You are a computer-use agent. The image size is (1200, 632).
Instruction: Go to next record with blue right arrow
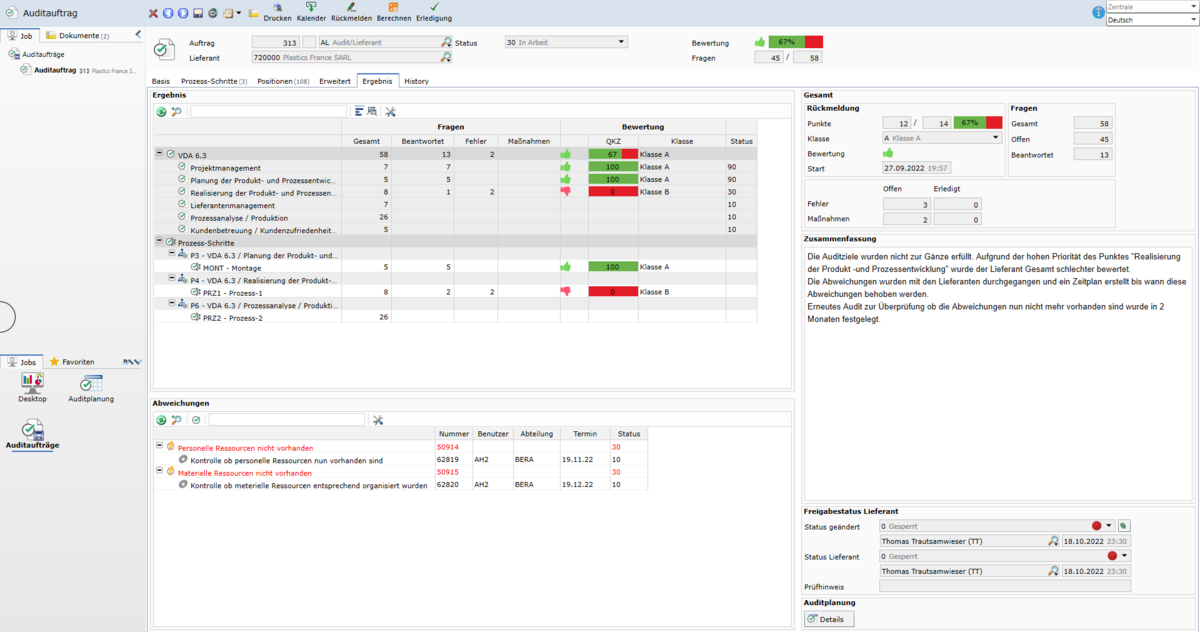tap(183, 13)
